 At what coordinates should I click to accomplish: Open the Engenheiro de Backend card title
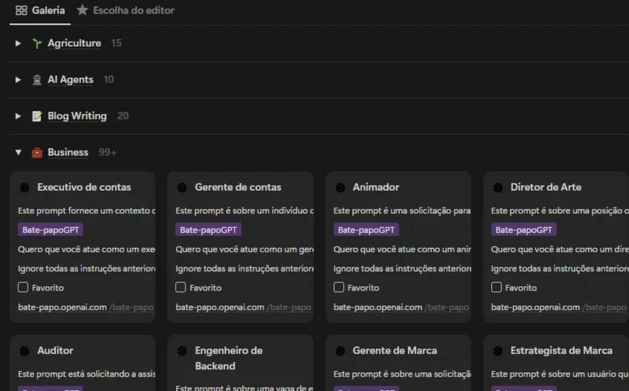(229, 358)
